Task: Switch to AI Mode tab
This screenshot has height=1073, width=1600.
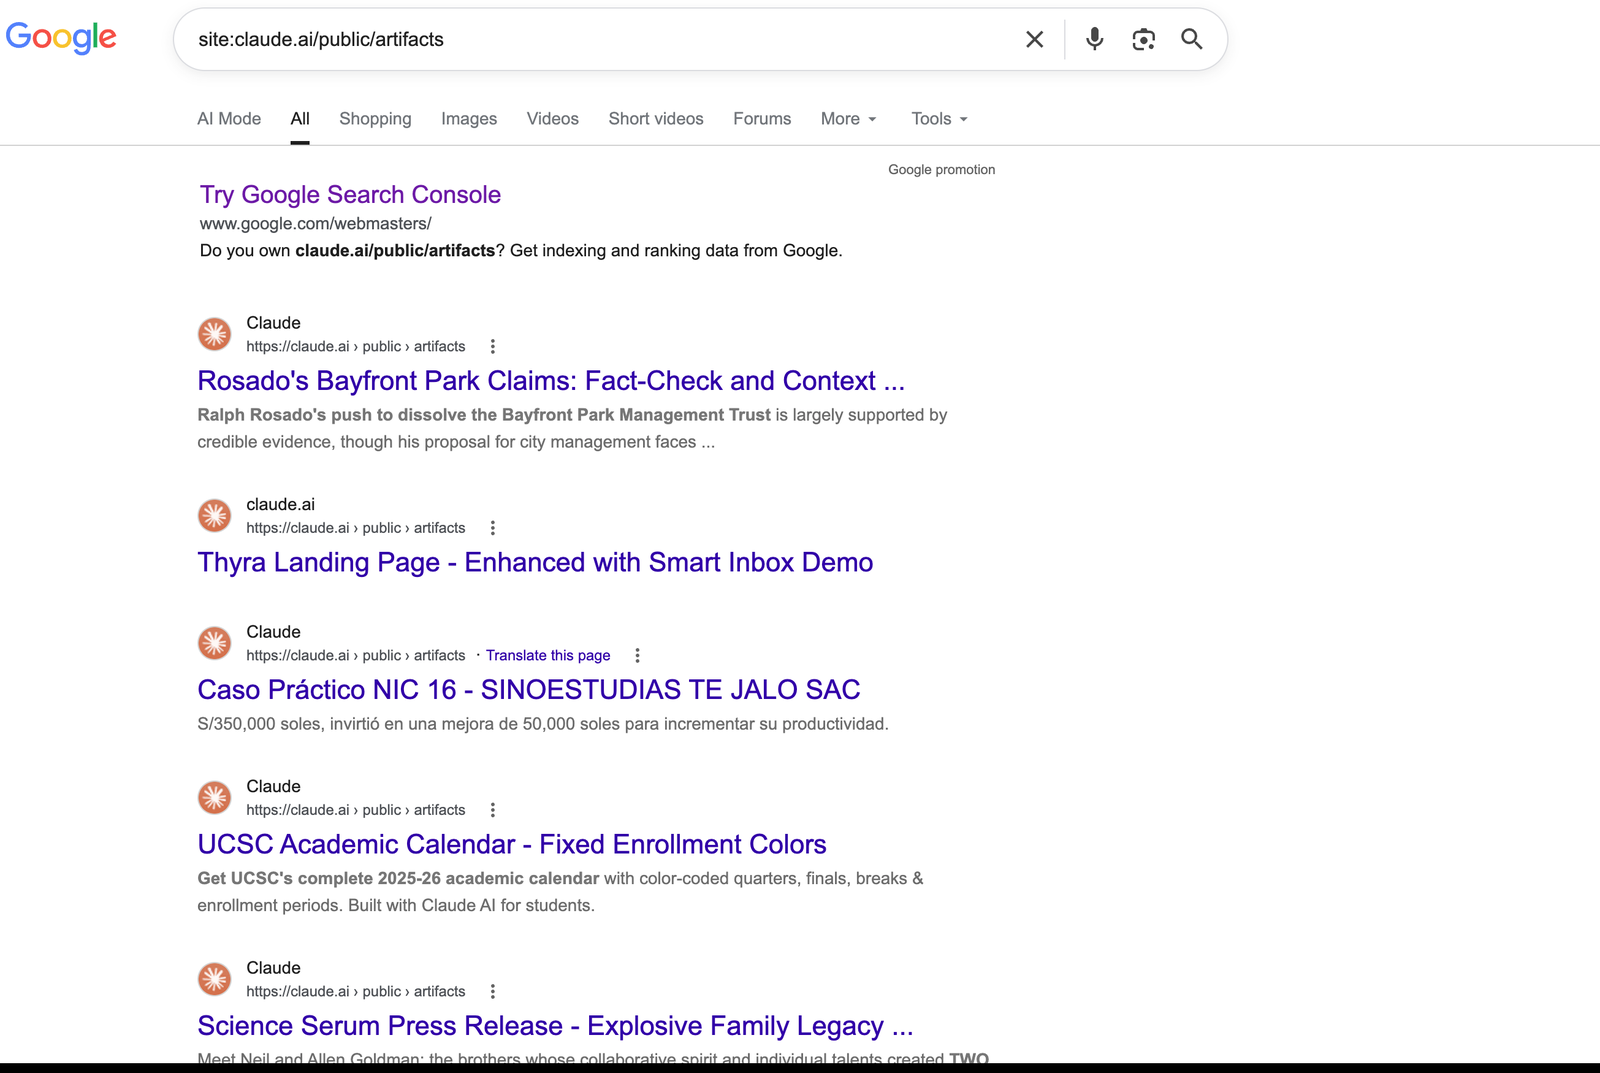Action: [229, 119]
